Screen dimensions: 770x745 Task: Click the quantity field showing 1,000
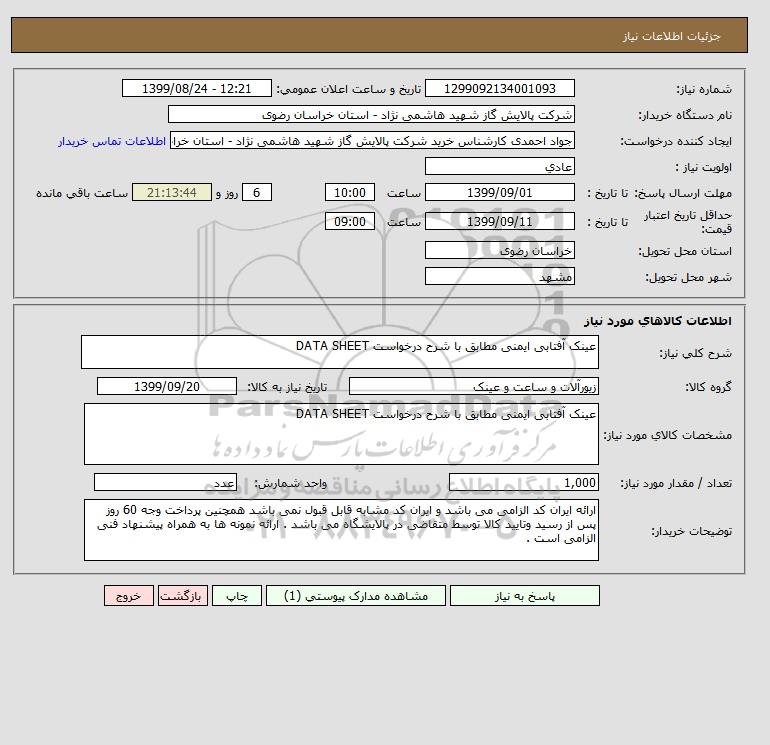coord(523,482)
